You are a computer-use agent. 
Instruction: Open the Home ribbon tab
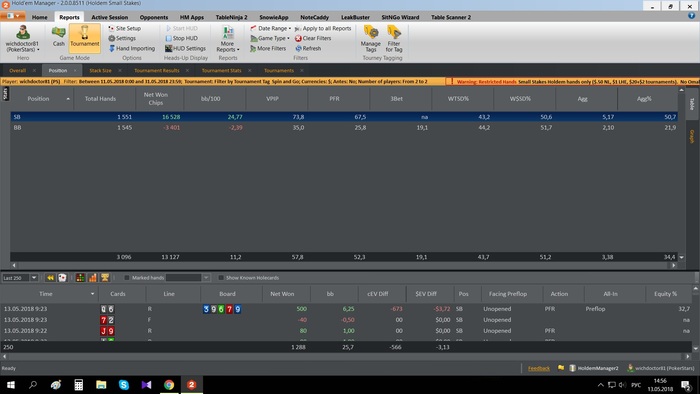pyautogui.click(x=39, y=17)
